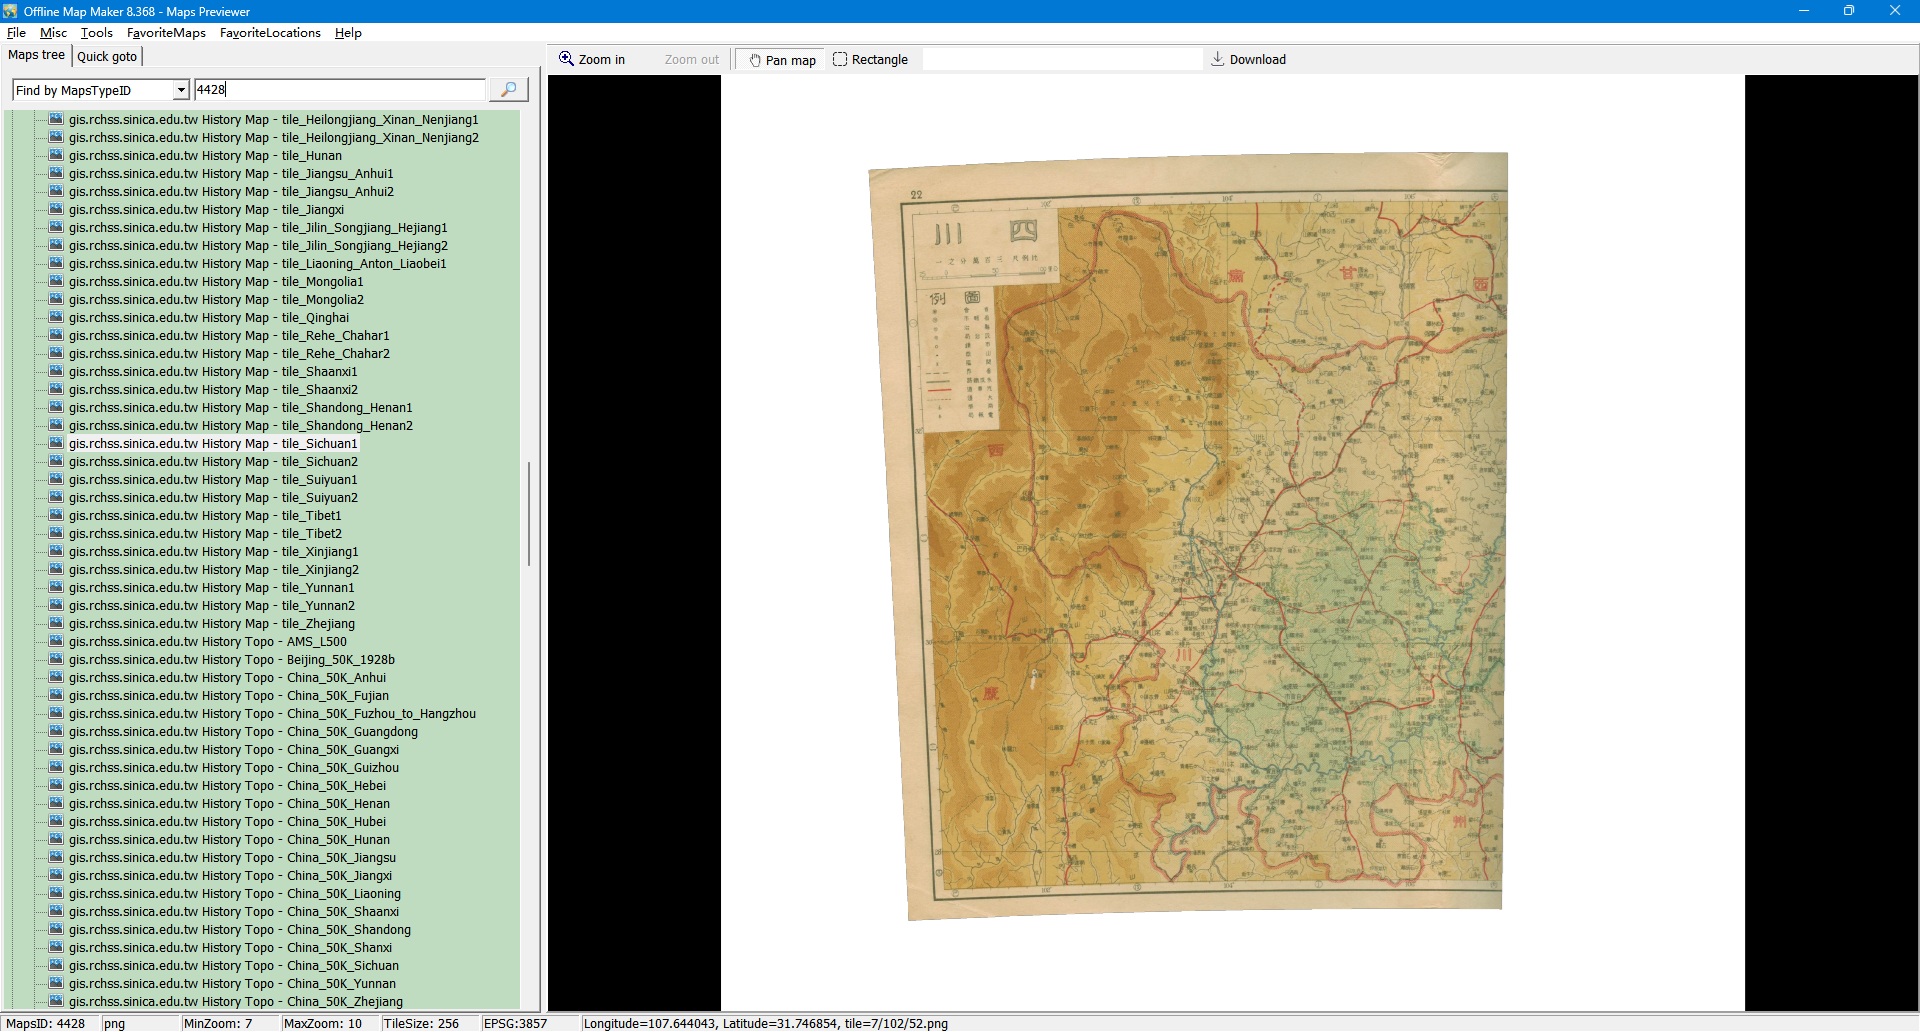Click the map icon beside tile_Hunan
This screenshot has width=1920, height=1032.
tap(56, 156)
